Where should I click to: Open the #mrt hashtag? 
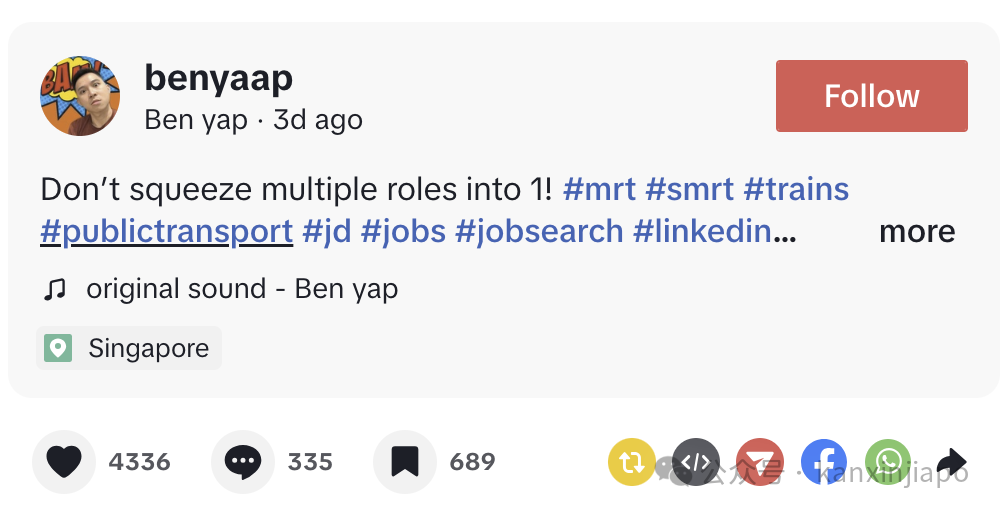click(599, 189)
